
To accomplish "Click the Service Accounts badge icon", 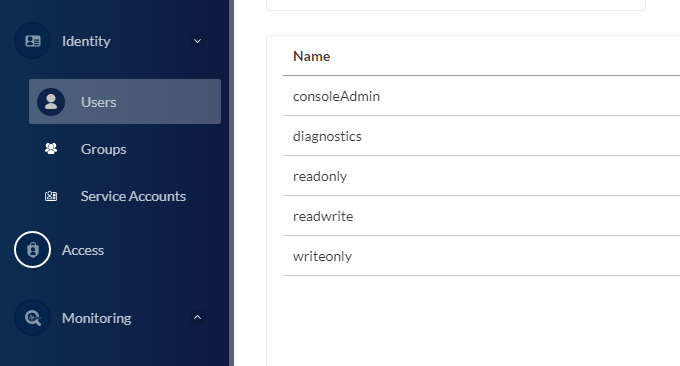I will [x=51, y=196].
